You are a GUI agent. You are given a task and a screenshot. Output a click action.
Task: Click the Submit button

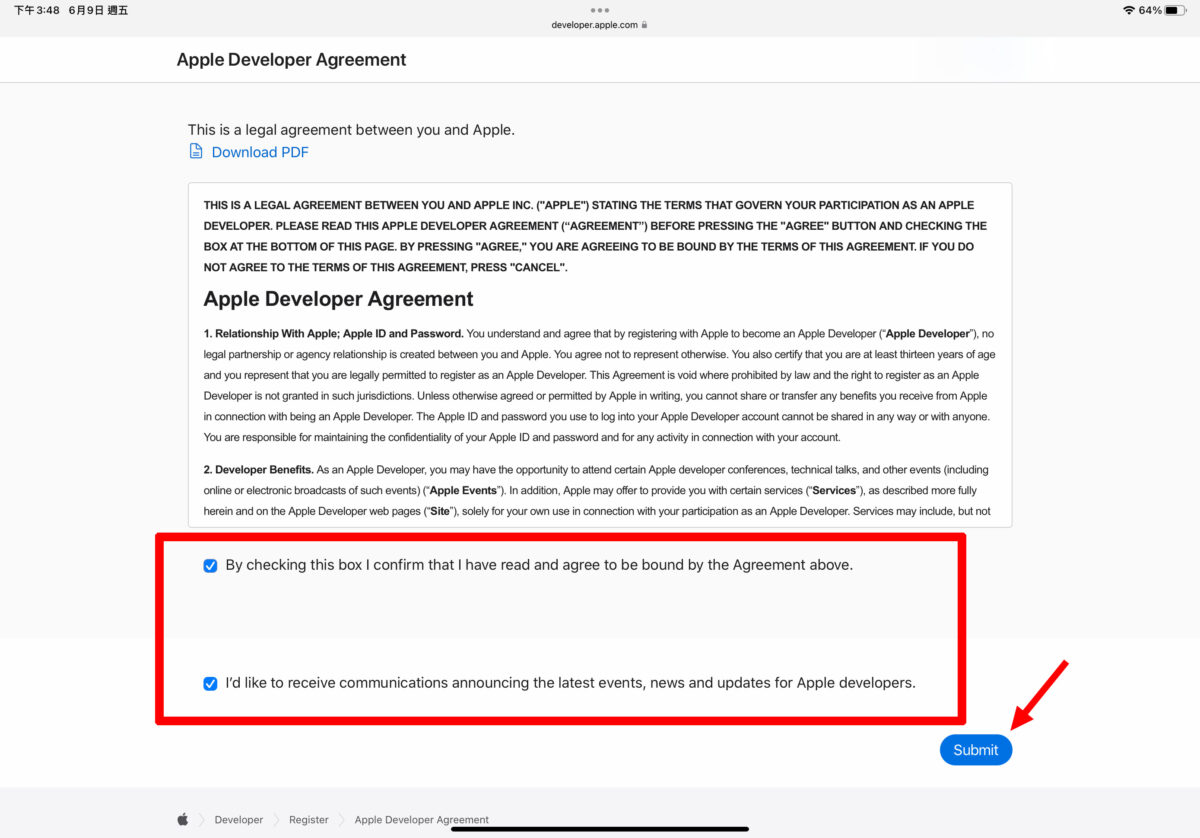pos(976,750)
